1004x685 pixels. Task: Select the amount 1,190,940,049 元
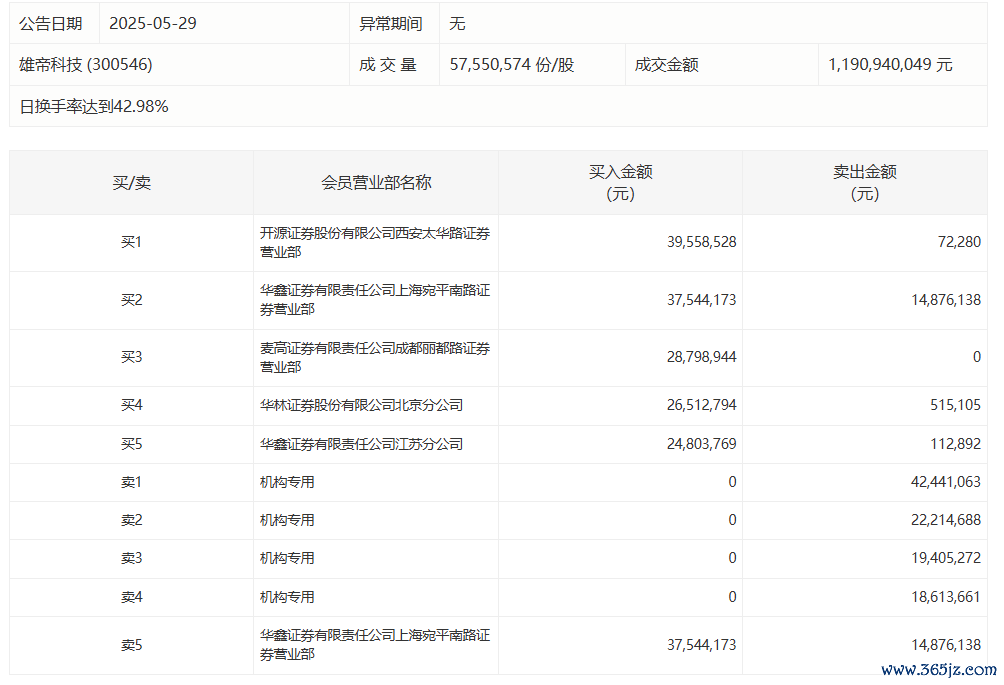point(891,65)
